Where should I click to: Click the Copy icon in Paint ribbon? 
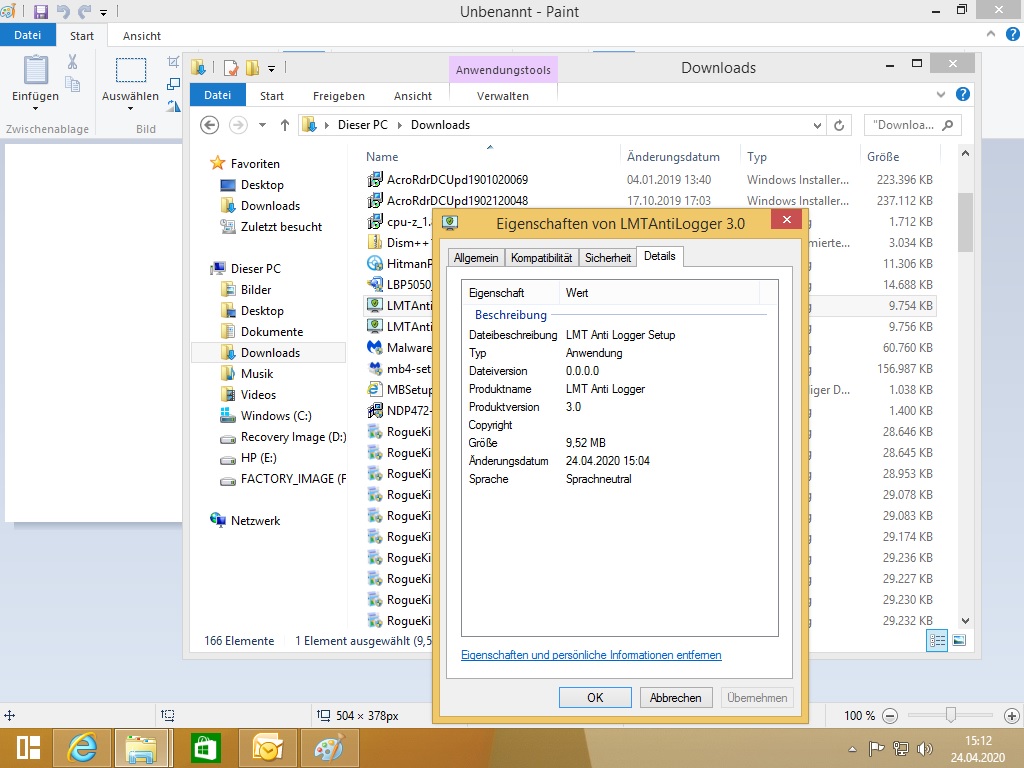click(x=72, y=84)
